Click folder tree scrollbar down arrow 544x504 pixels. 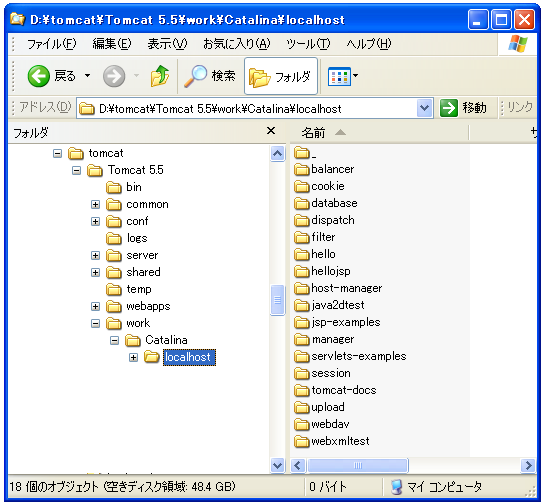click(x=277, y=465)
